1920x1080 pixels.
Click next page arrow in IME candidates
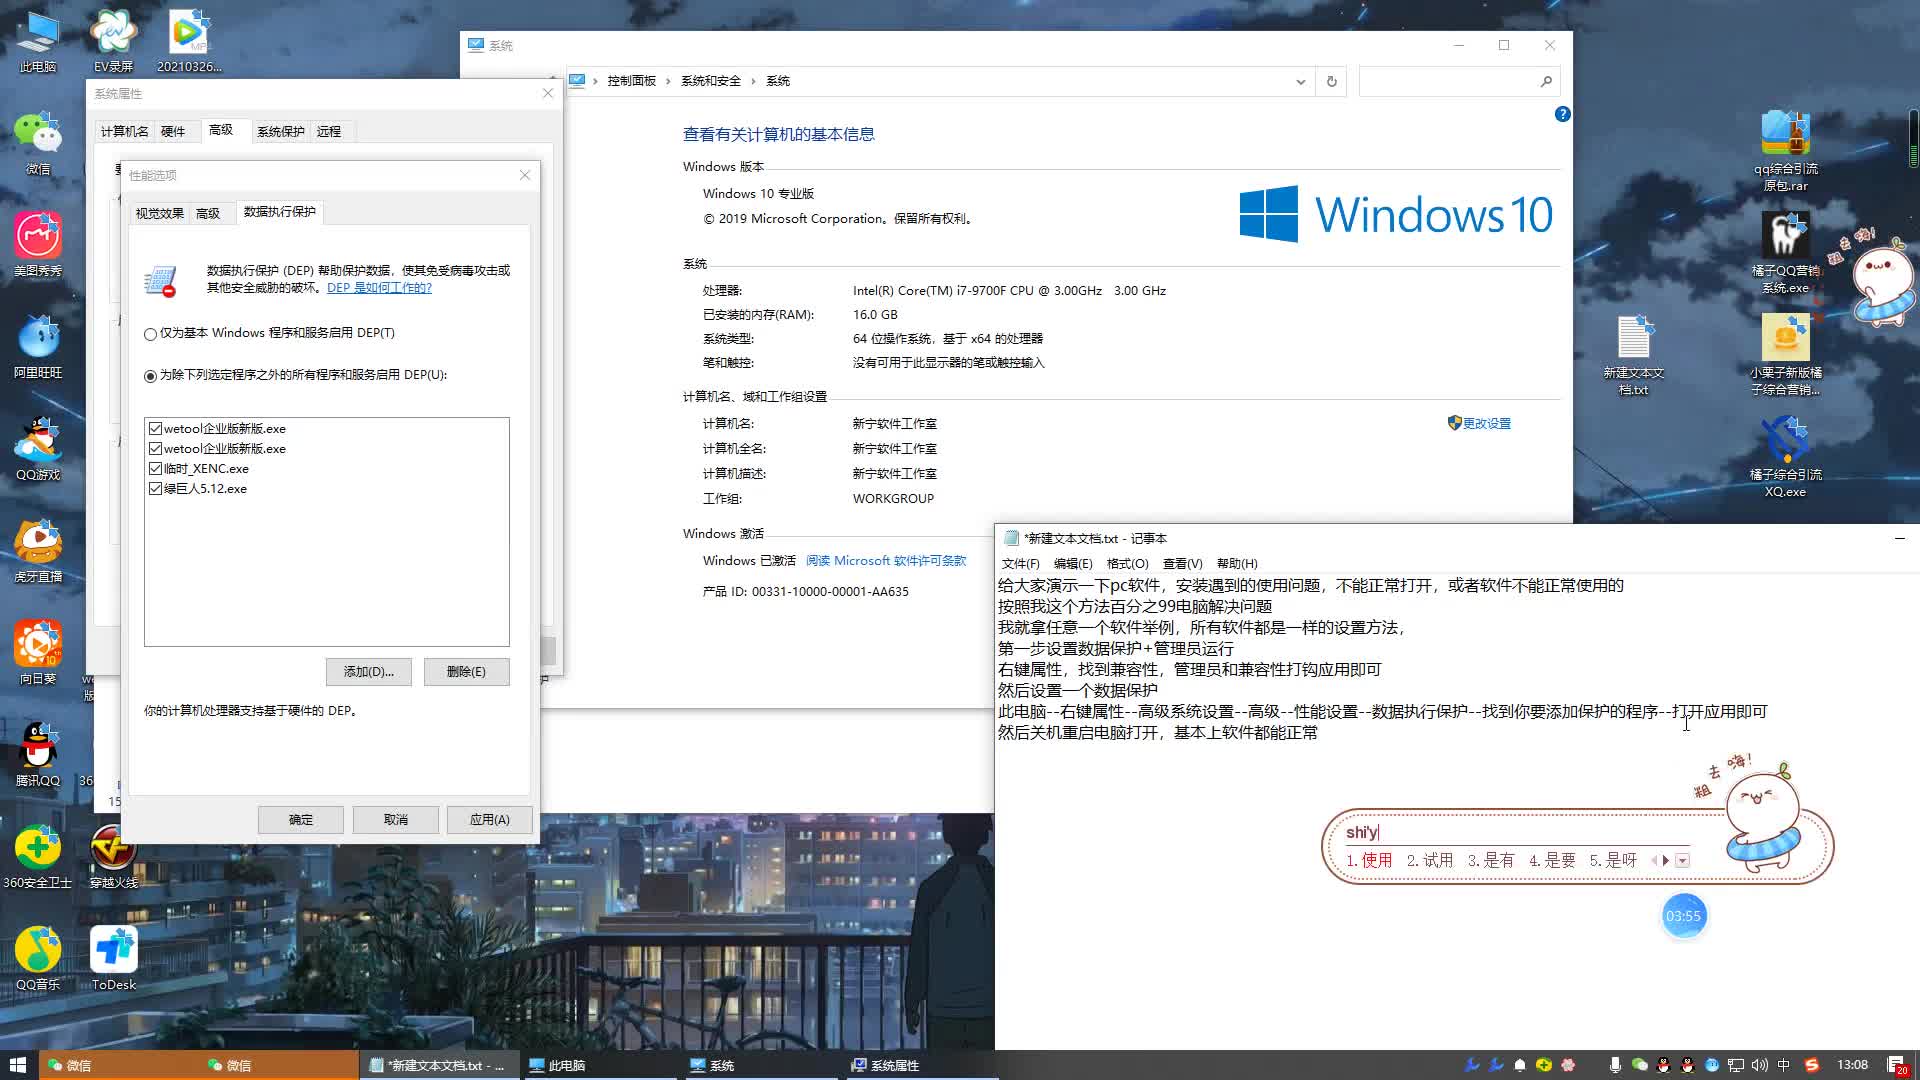pyautogui.click(x=1666, y=860)
